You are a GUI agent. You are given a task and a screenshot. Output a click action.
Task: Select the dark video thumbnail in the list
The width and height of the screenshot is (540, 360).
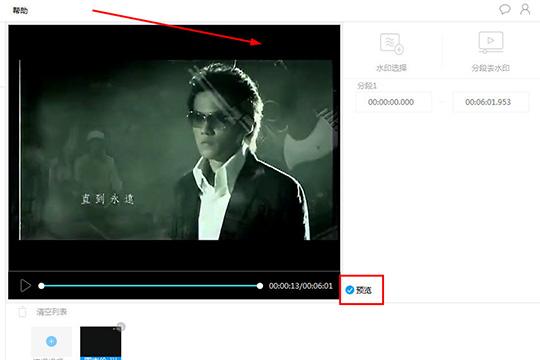coord(101,343)
